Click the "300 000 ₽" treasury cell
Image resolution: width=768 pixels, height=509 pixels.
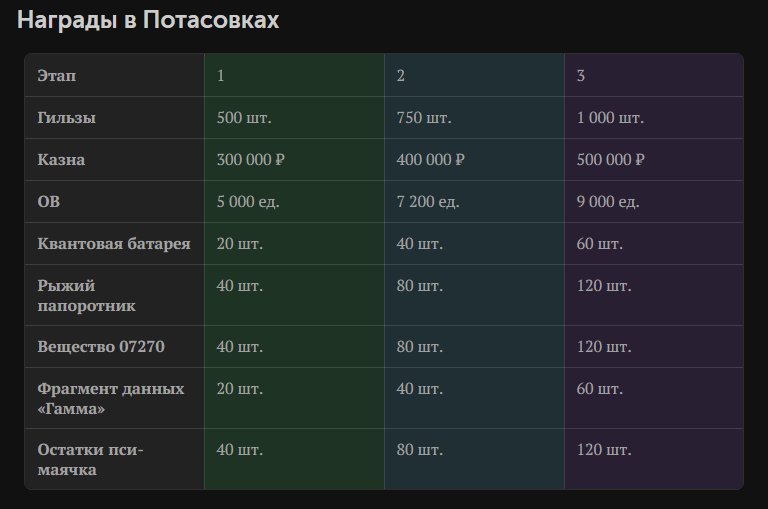coord(250,160)
